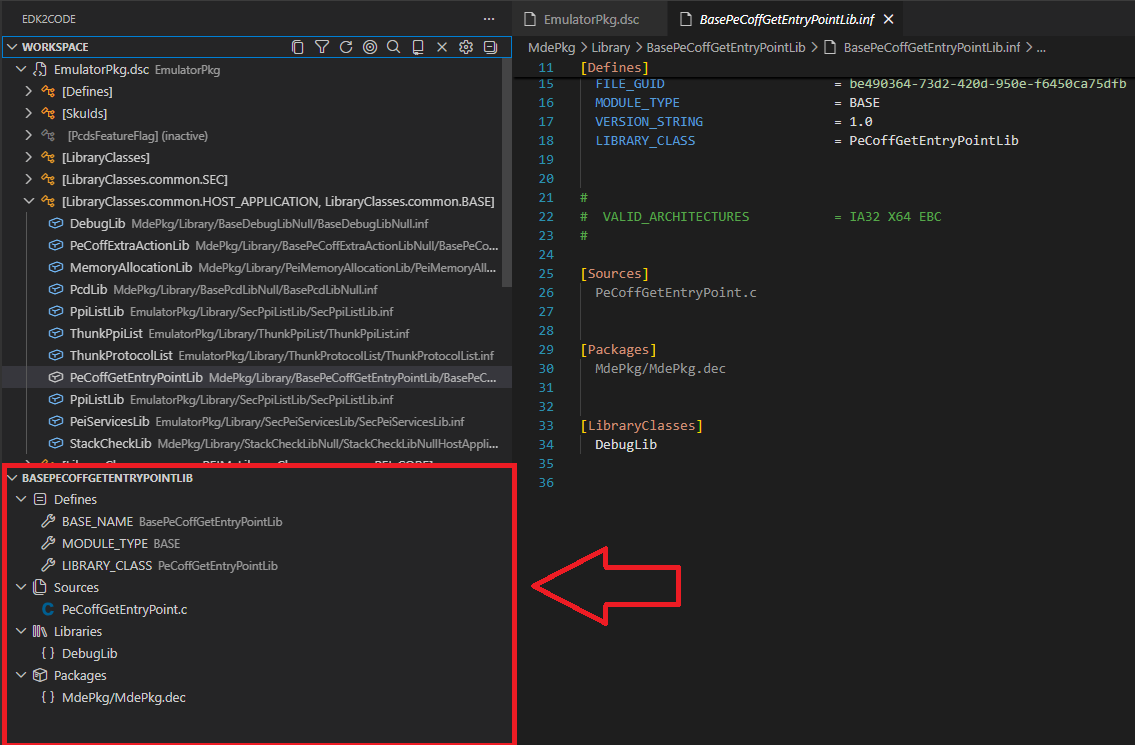Select the MemoryAllocationLib tree row
The height and width of the screenshot is (745, 1135).
[257, 268]
